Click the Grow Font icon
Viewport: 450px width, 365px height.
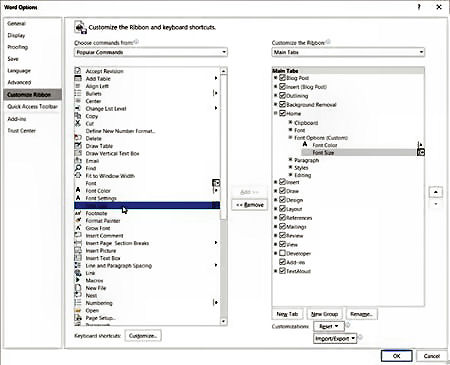click(78, 228)
